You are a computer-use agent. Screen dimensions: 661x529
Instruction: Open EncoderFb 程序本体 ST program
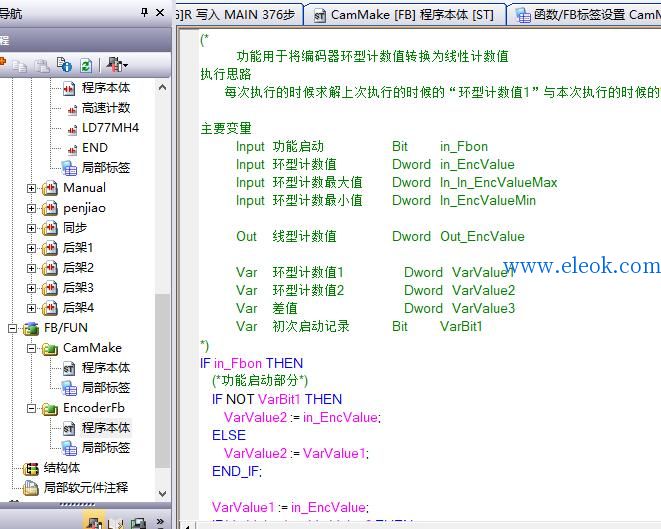point(106,427)
